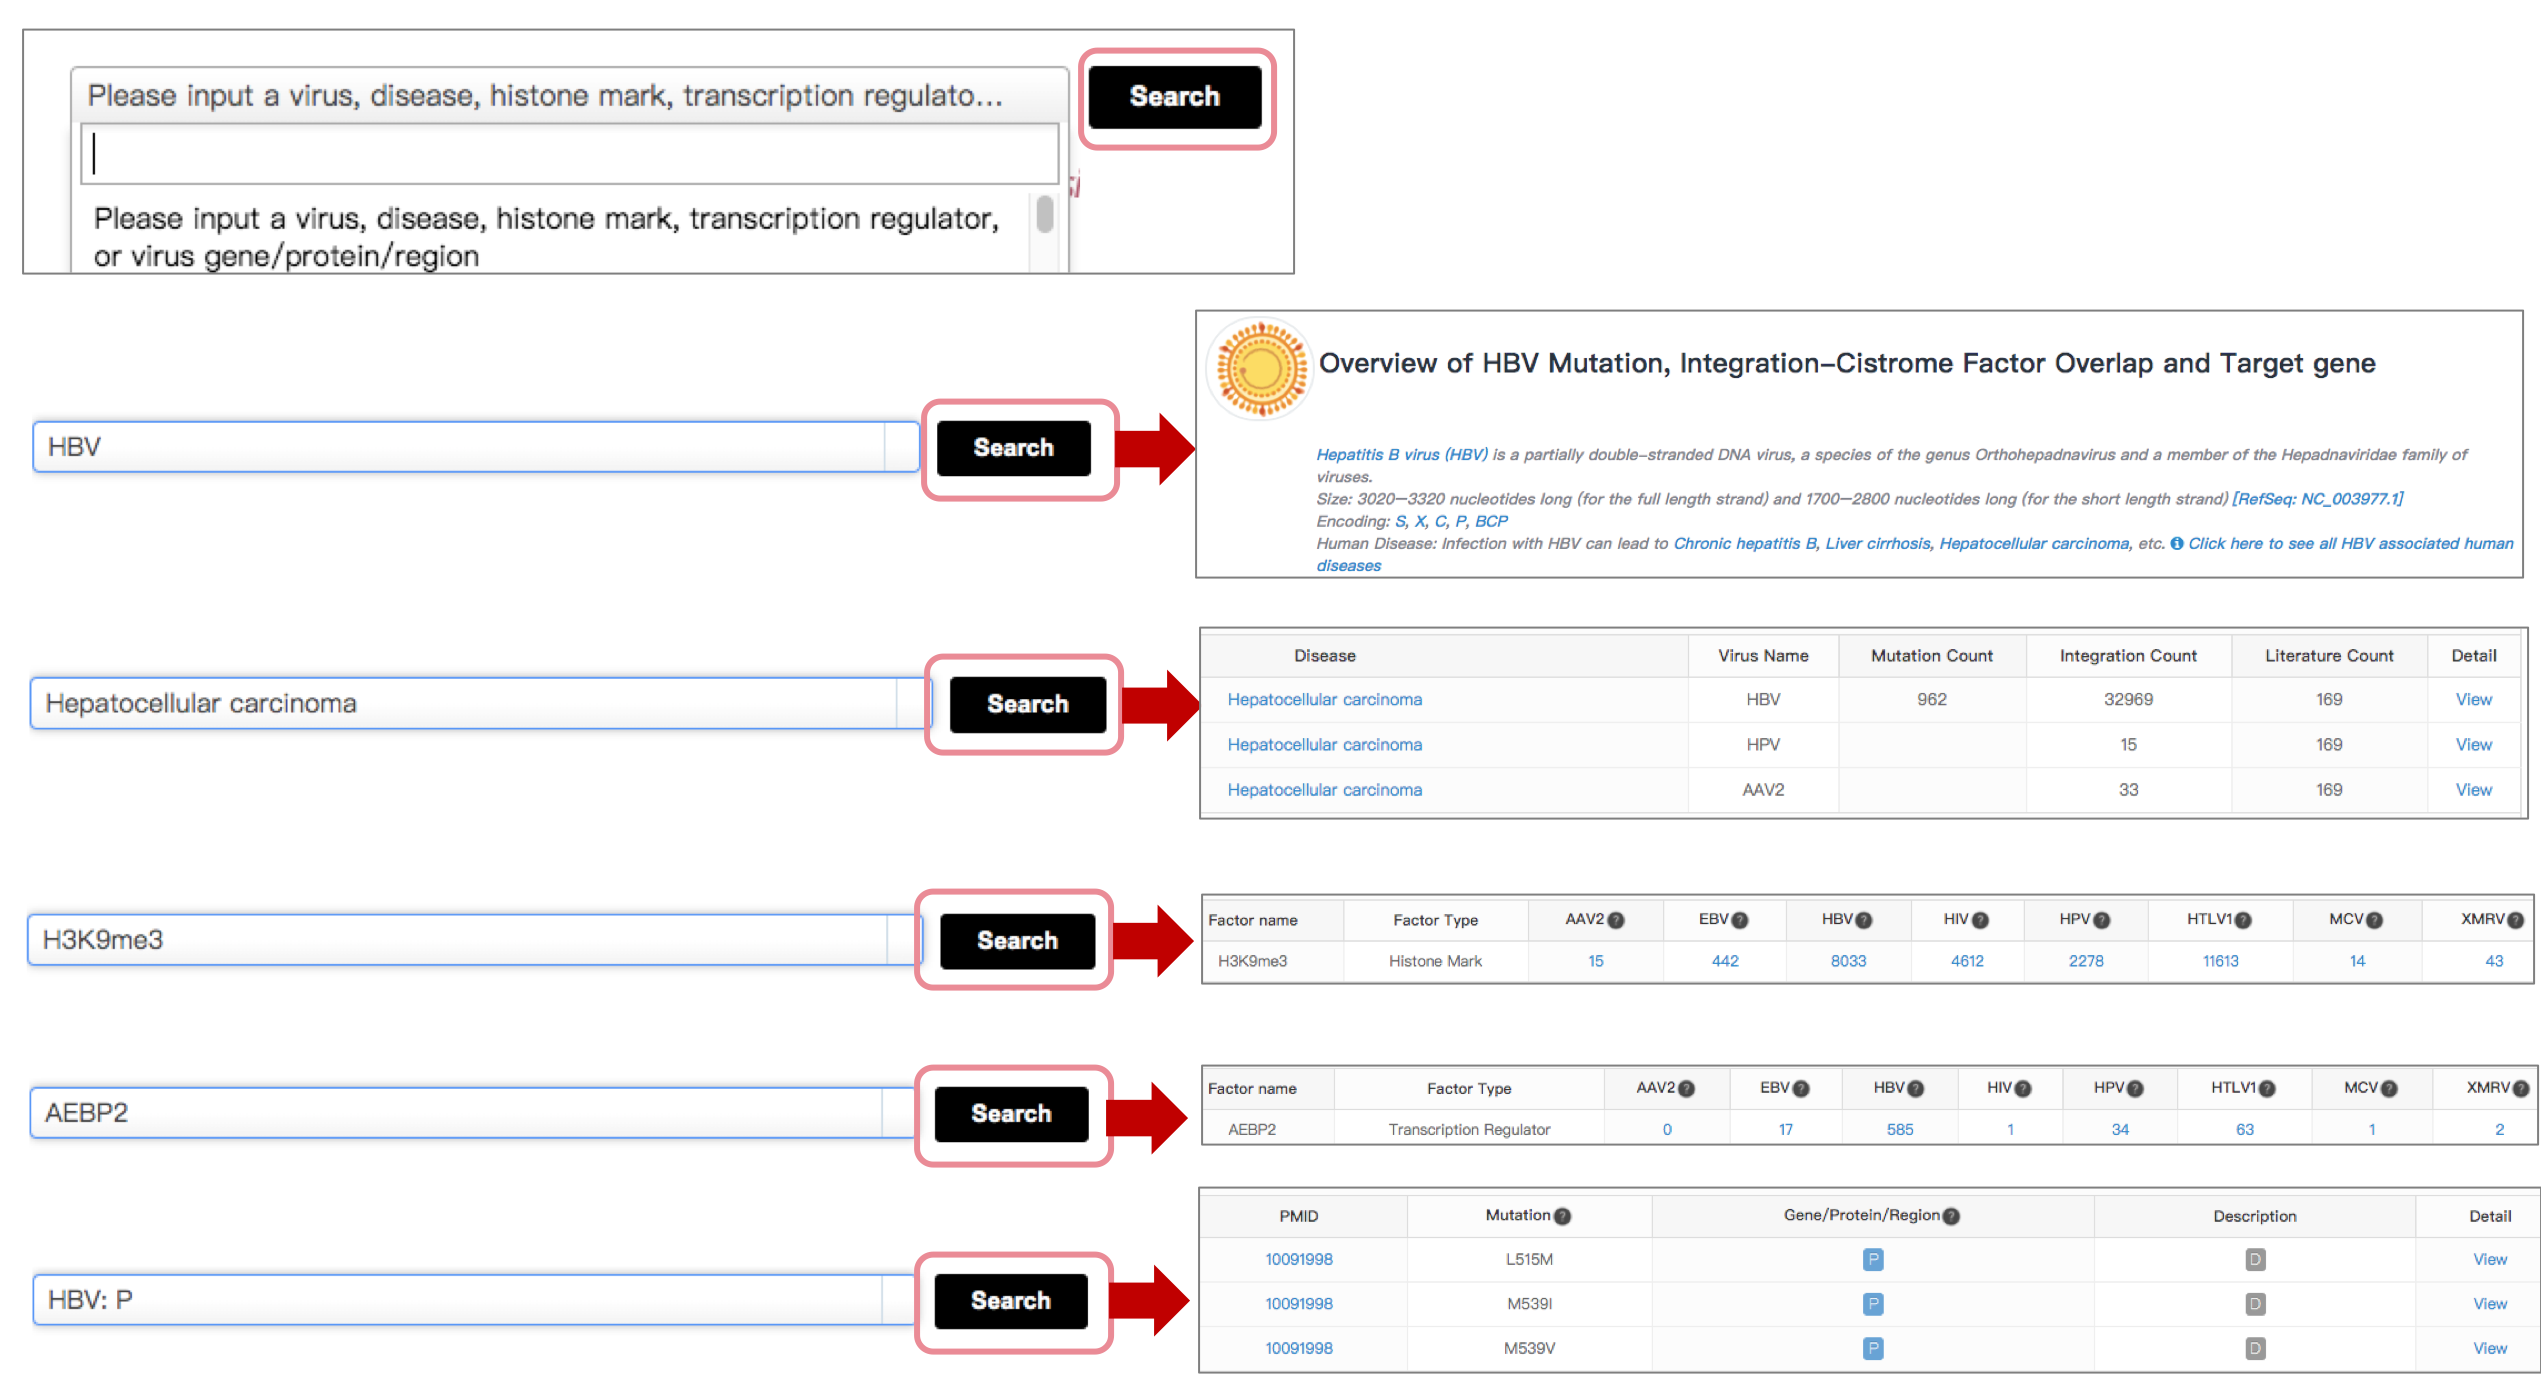Follow the RefSeq NC_003977.1 link
Image resolution: width=2541 pixels, height=1400 pixels.
(2317, 498)
